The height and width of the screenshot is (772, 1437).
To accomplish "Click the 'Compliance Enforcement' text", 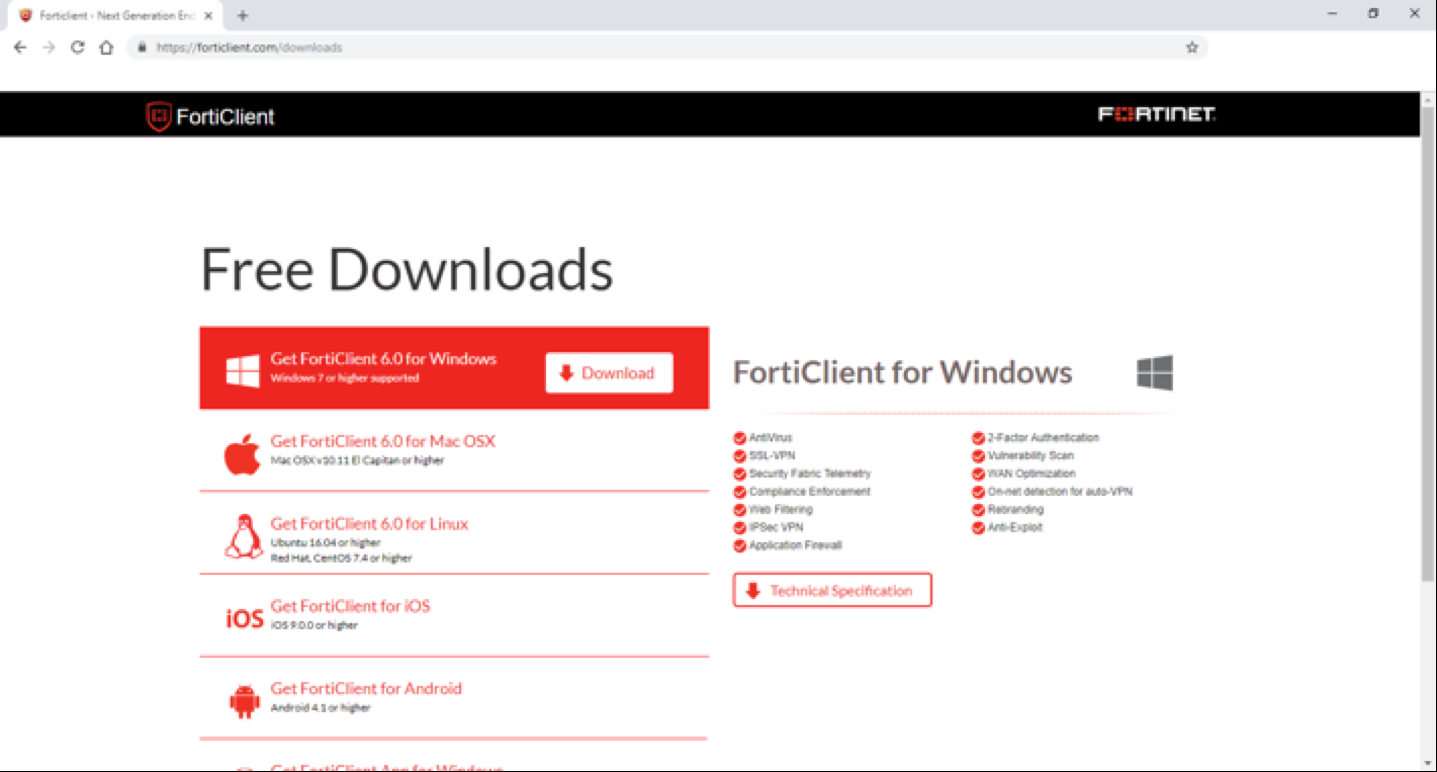I will point(810,492).
